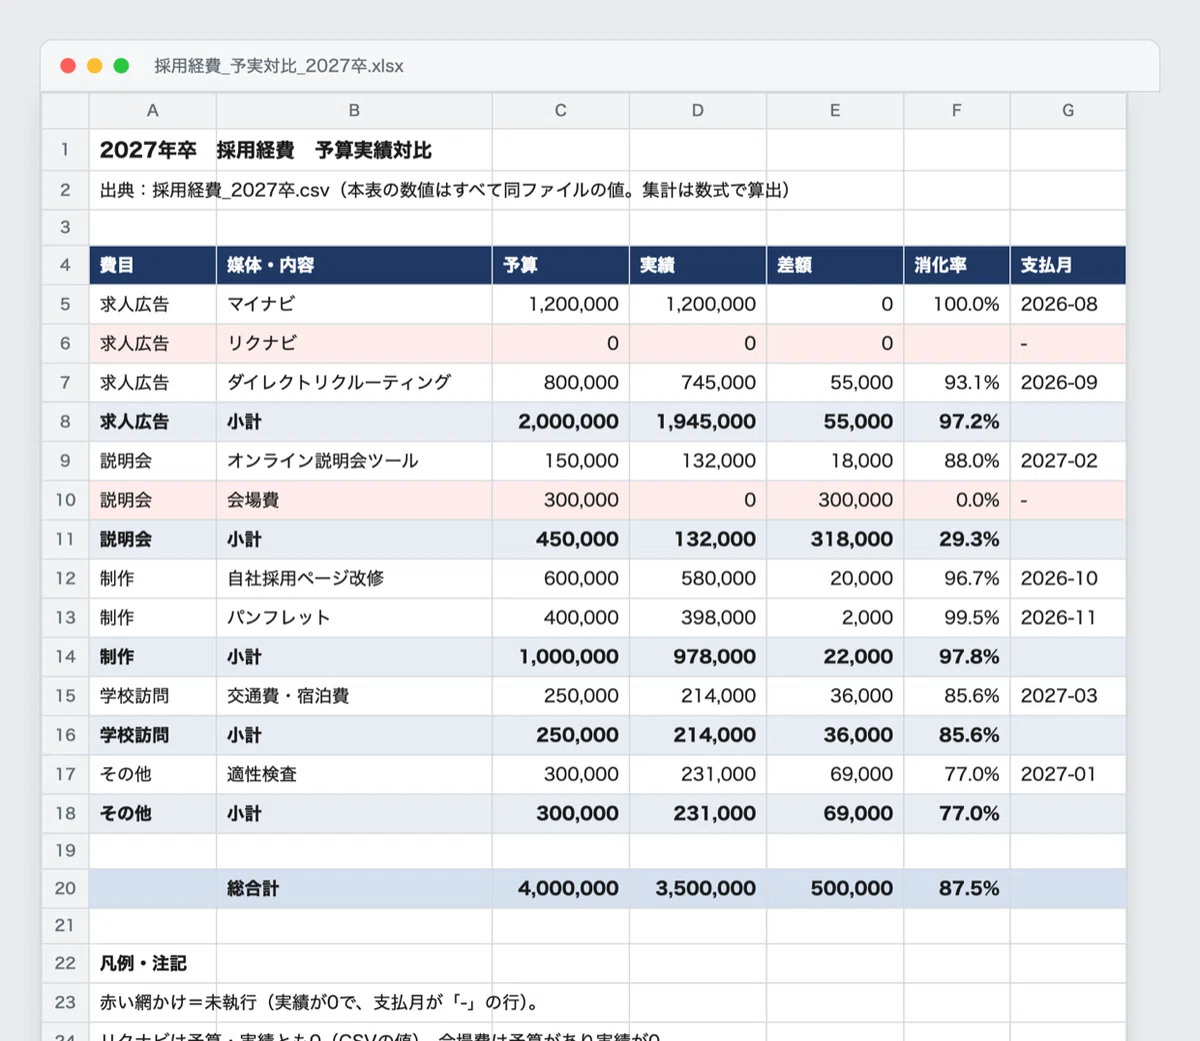
Task: Select the '450,000' subtotal budget cell
Action: [x=561, y=539]
